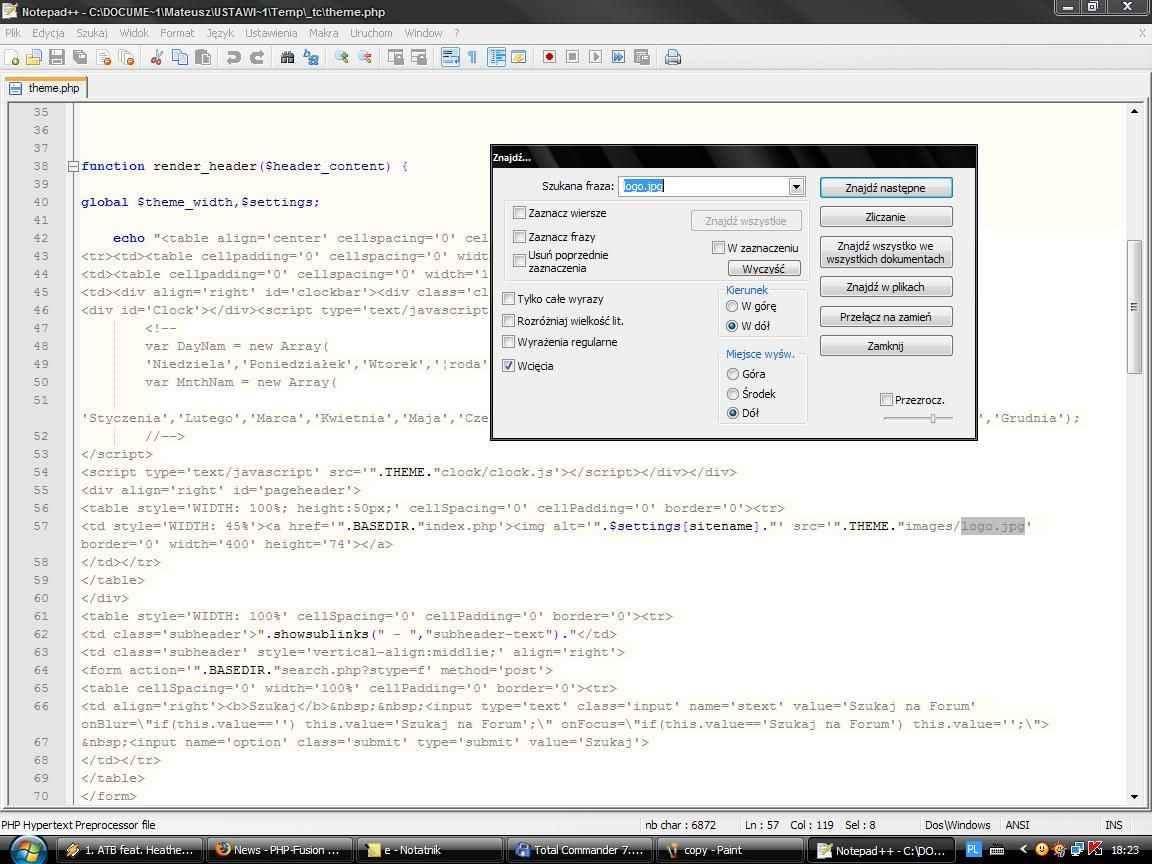Viewport: 1152px width, 864px height.
Task: Click the Zamknij button
Action: 886,345
